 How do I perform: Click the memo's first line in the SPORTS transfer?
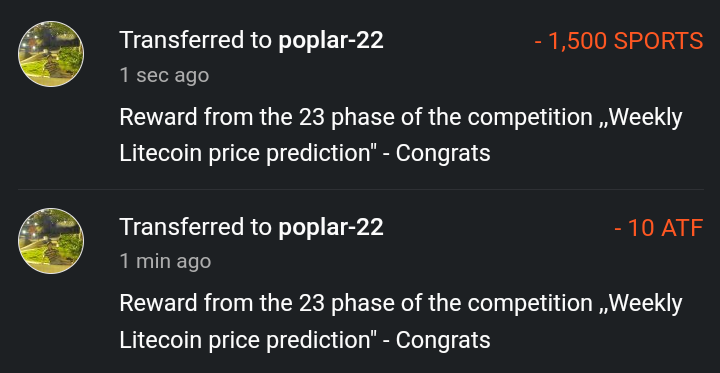point(400,118)
